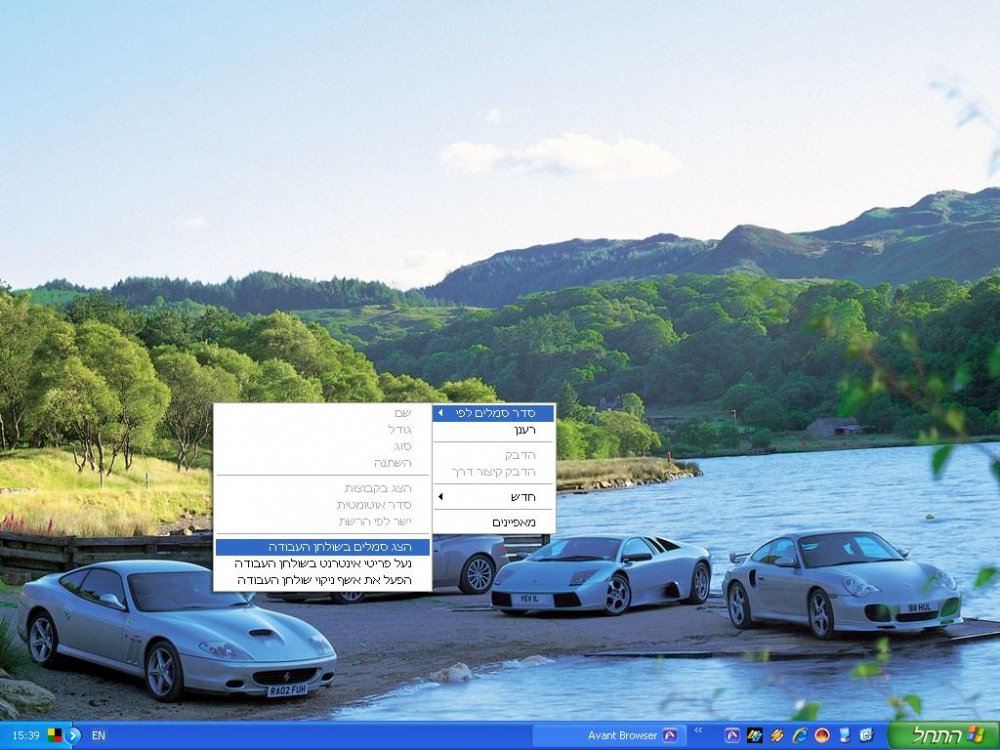
Task: Click the 15:39 taskbar clock
Action: tap(26, 735)
